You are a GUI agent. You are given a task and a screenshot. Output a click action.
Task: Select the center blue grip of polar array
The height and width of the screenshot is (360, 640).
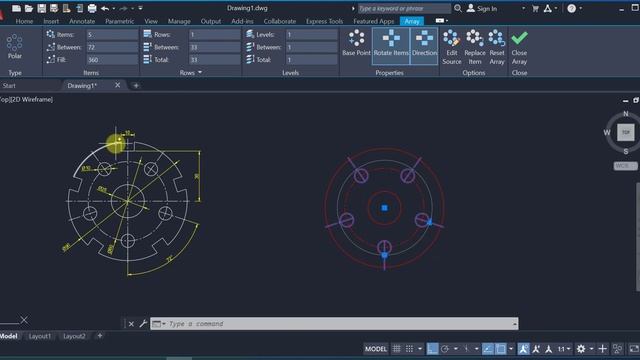click(x=384, y=208)
